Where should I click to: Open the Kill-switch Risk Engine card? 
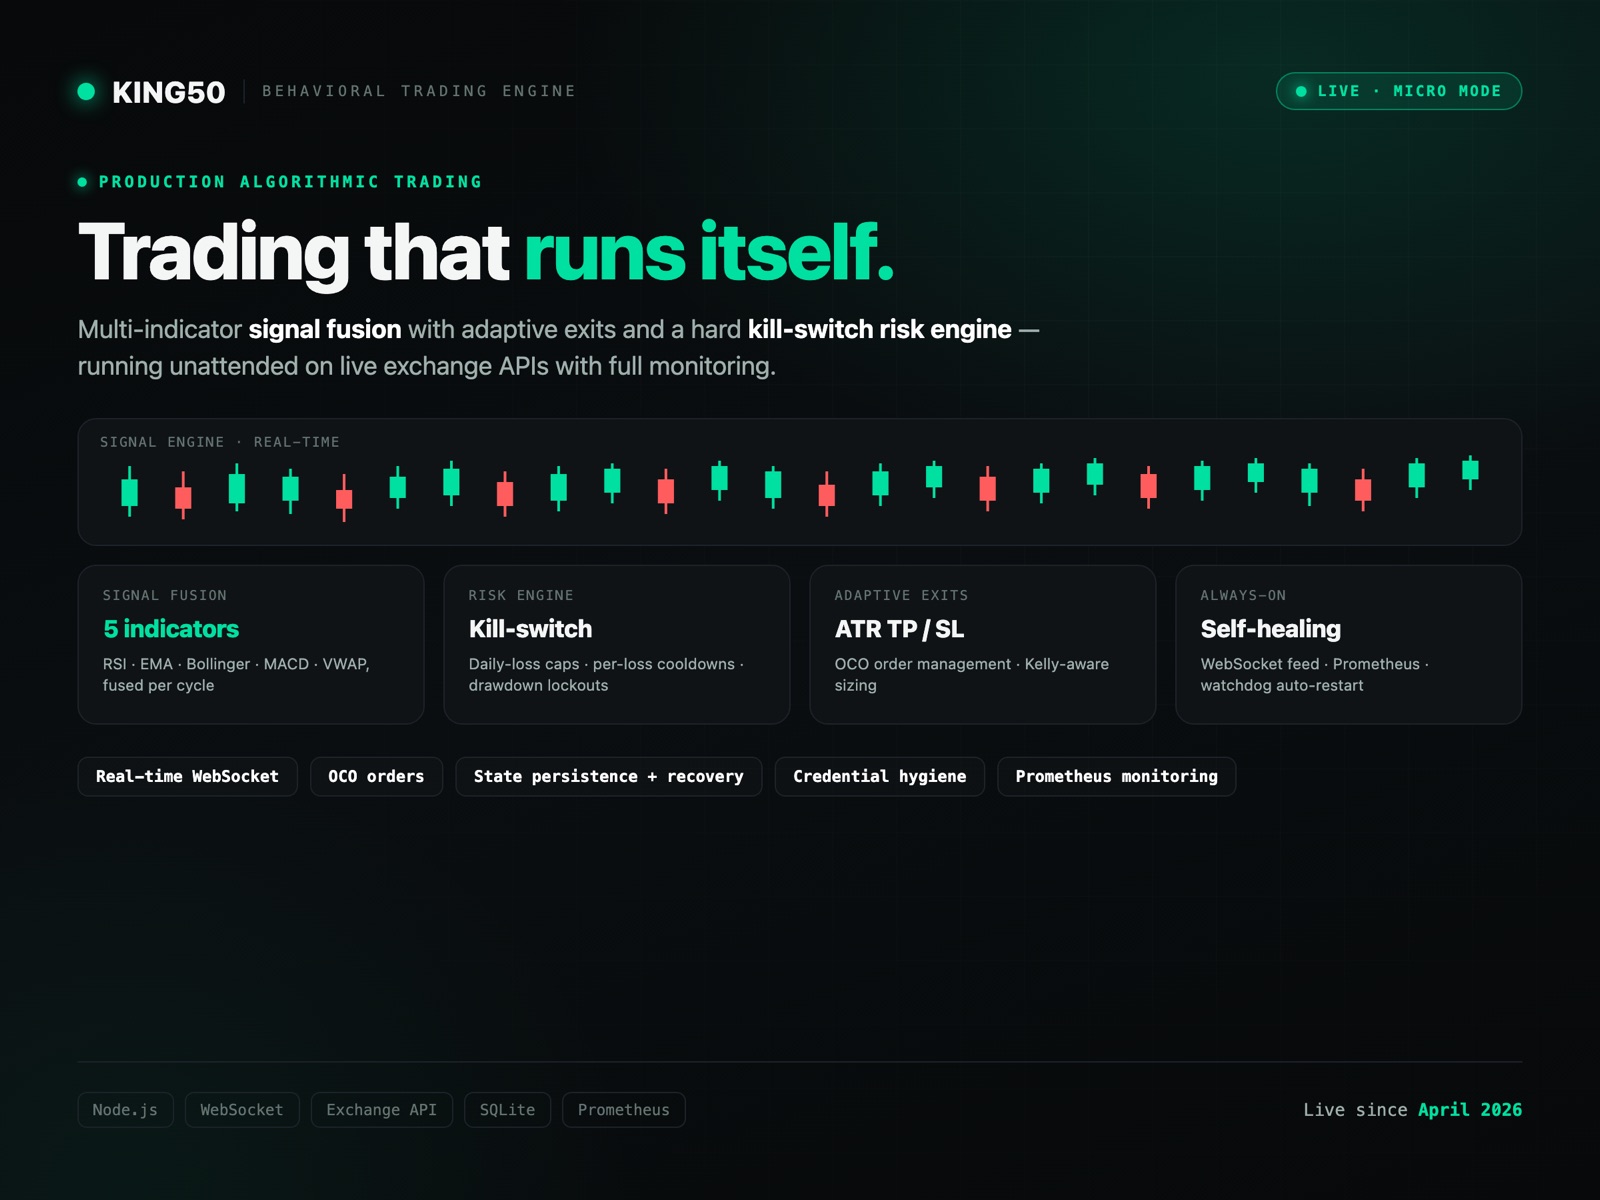(617, 644)
